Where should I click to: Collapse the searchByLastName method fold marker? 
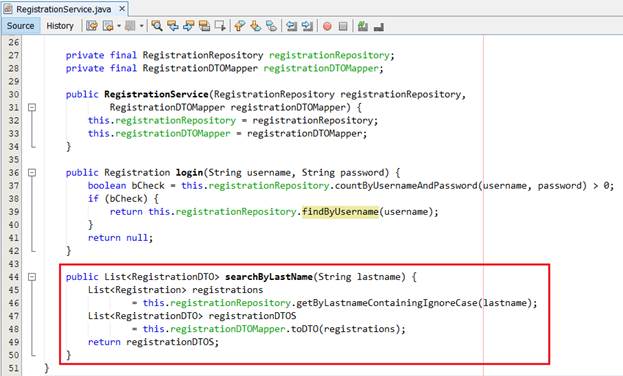click(32, 277)
